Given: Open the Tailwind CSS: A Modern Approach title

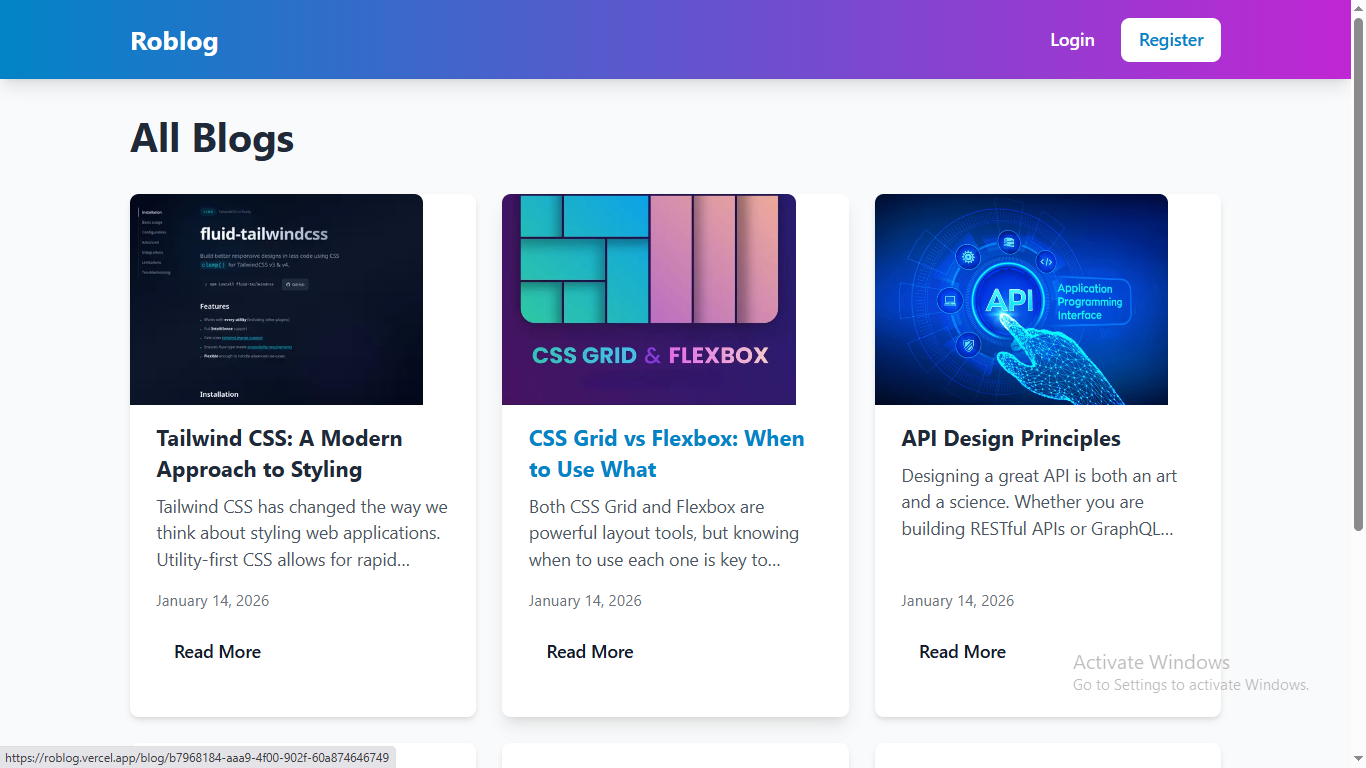Looking at the screenshot, I should pyautogui.click(x=279, y=454).
